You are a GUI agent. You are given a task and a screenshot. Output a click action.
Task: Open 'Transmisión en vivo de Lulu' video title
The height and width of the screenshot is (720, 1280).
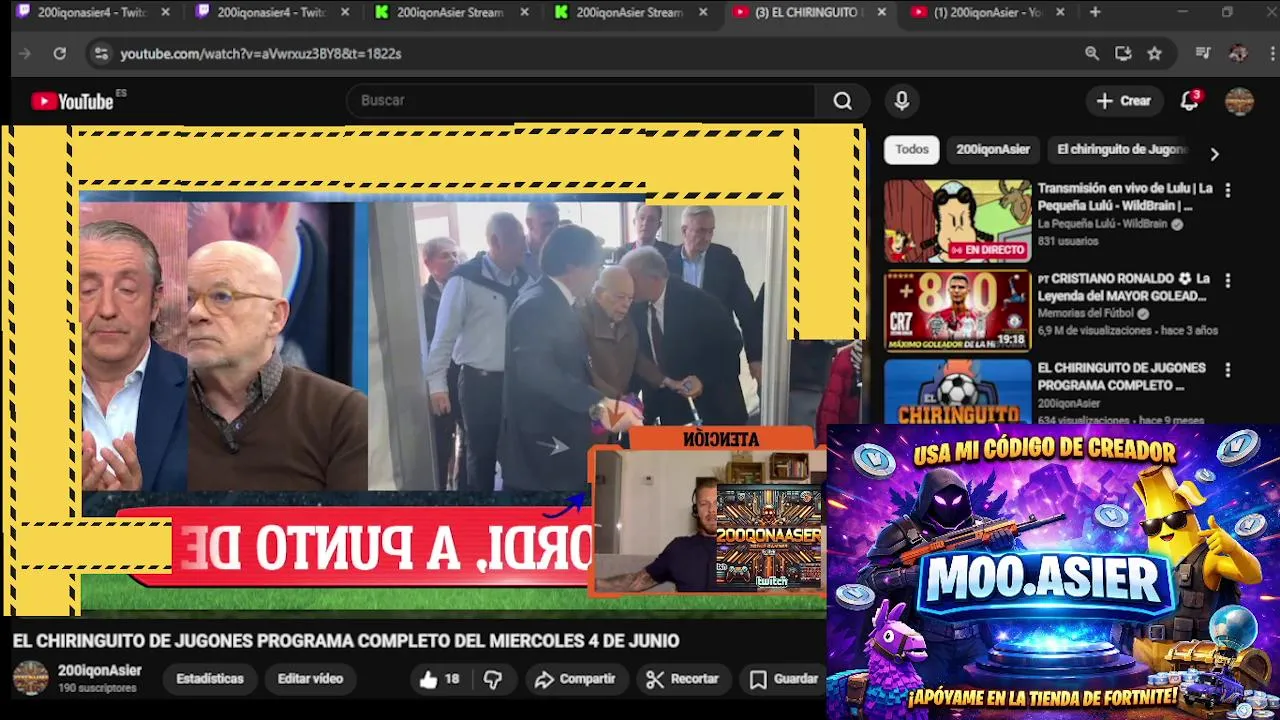tap(1125, 197)
